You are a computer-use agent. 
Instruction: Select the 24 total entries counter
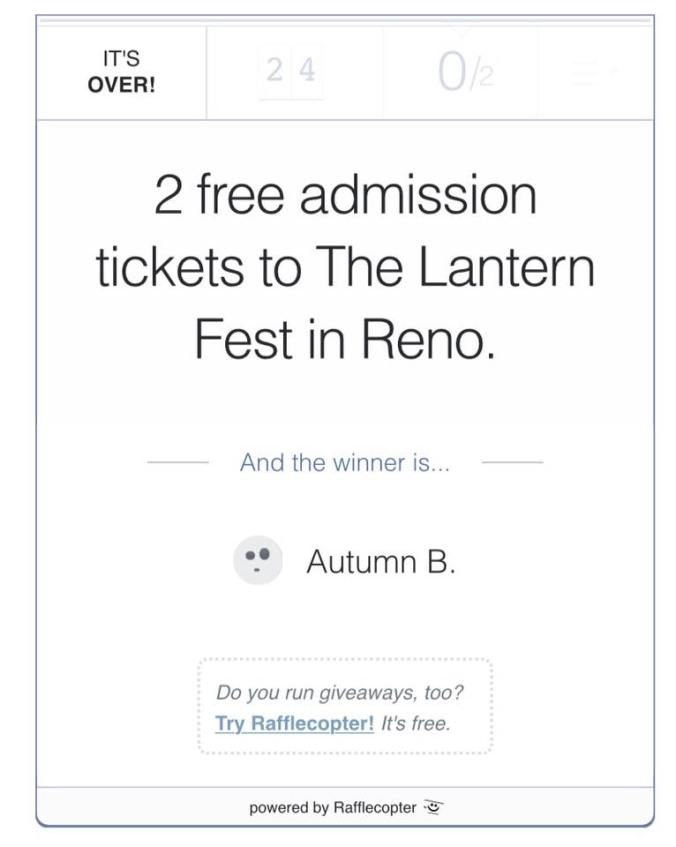pyautogui.click(x=291, y=72)
